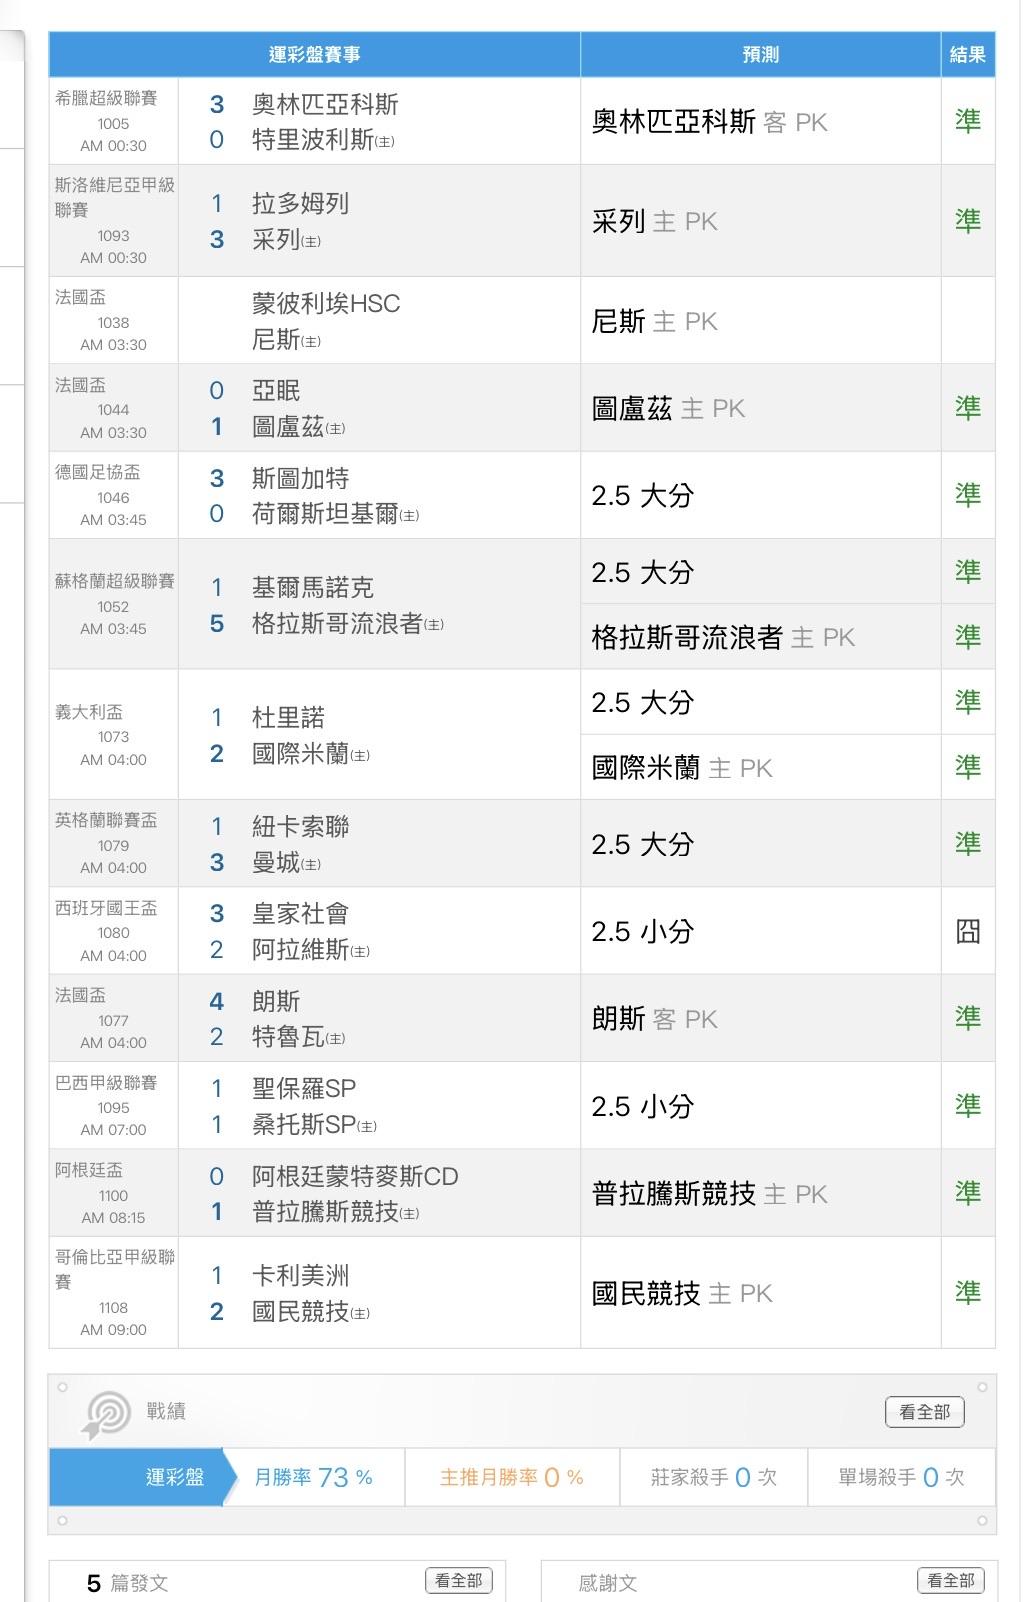Screen dimensions: 1033x1602
Task: Select the 運彩盤 tab in 戰績
Action: click(175, 1477)
